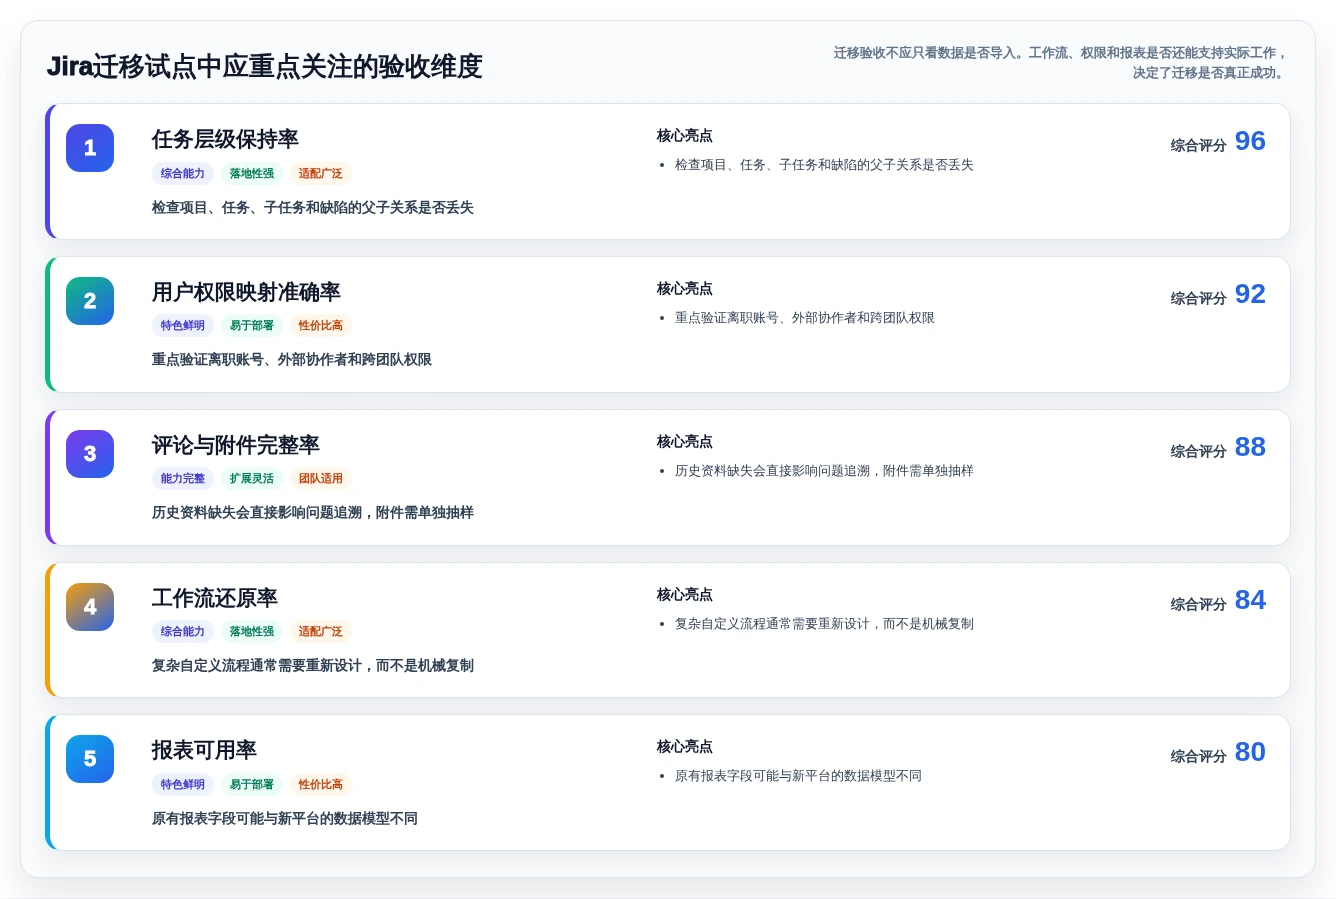The width and height of the screenshot is (1336, 899).
Task: Click the bullet 复杂自定义流程通常需要重新设计，而不是机械复制
Action: pos(824,623)
